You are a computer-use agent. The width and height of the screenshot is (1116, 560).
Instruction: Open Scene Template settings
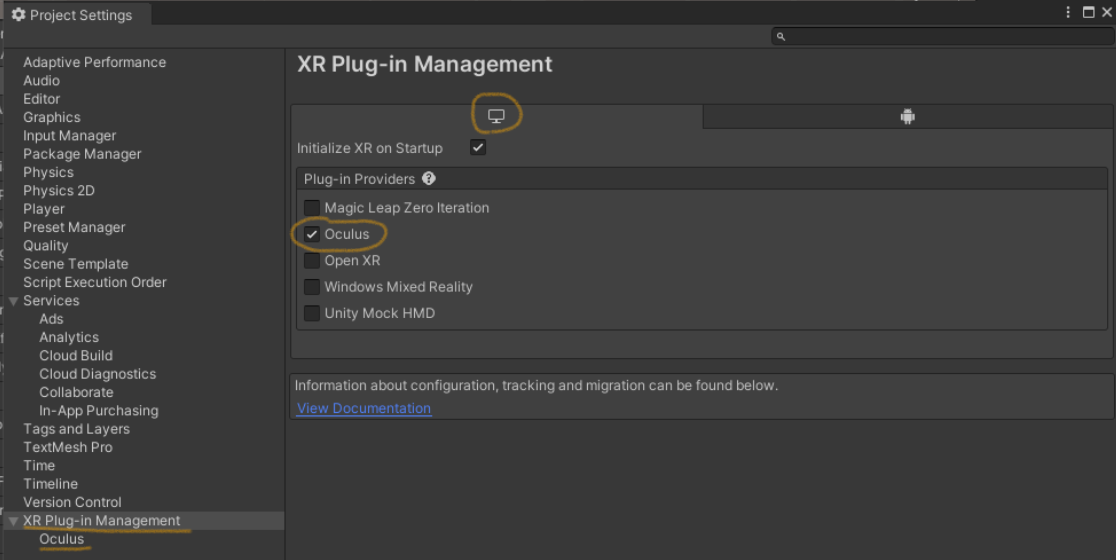(x=75, y=264)
